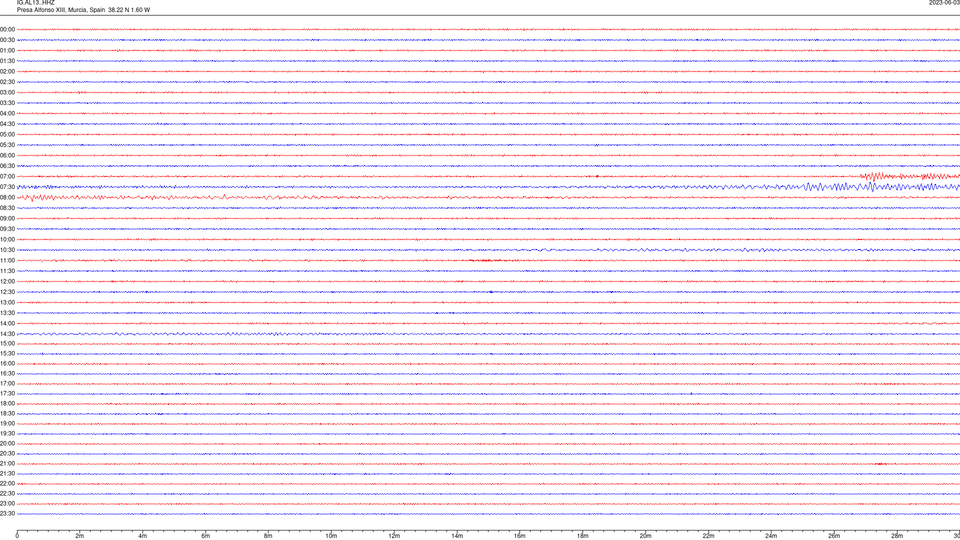Select the 01:00 row label
960x540 pixels.
[x=7, y=51]
